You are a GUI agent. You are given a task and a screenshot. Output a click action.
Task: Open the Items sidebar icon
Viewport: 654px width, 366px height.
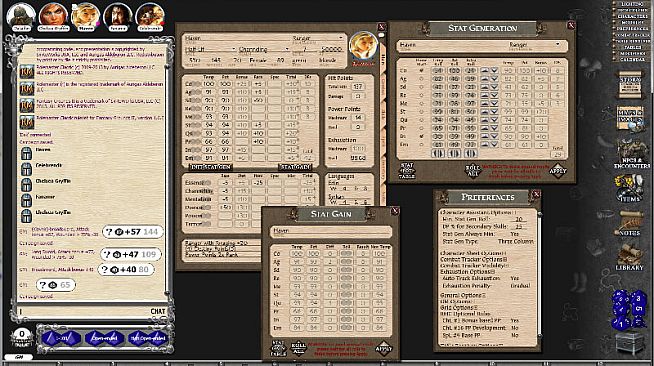click(x=629, y=189)
